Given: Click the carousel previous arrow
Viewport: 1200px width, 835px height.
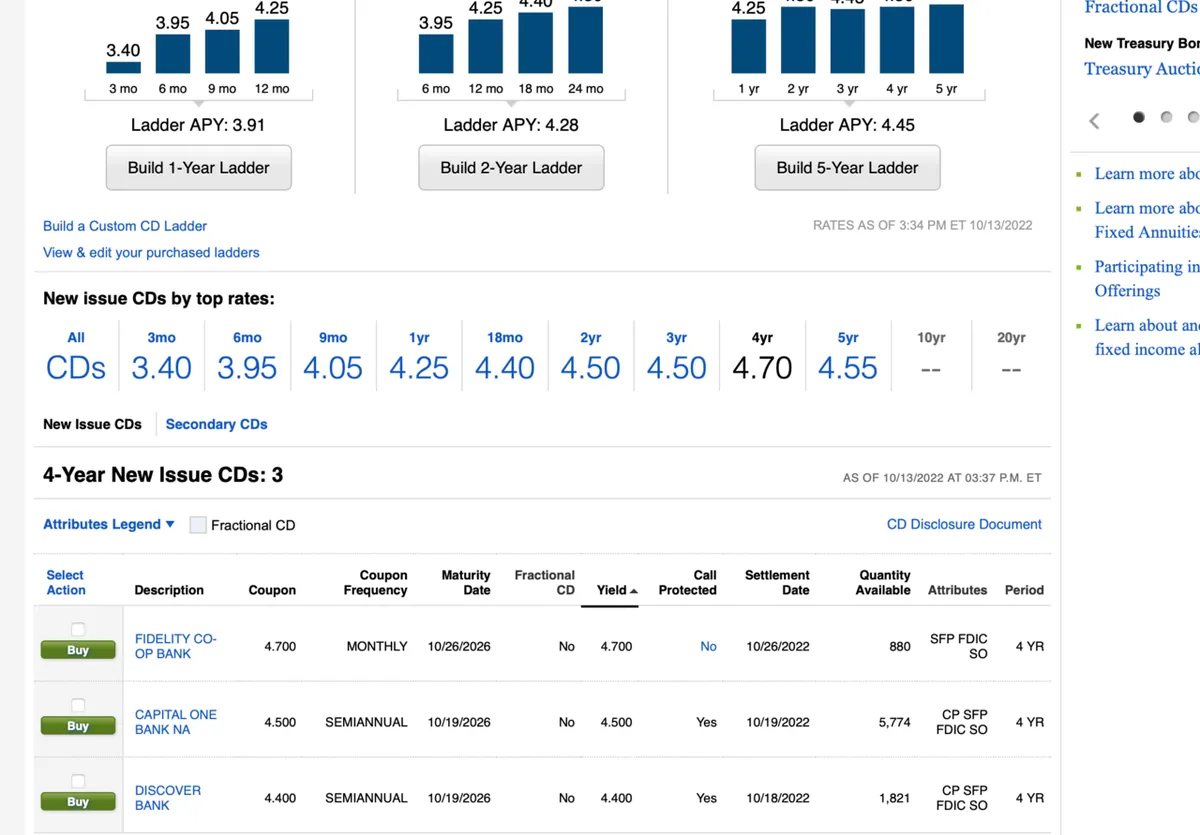Looking at the screenshot, I should [1094, 121].
